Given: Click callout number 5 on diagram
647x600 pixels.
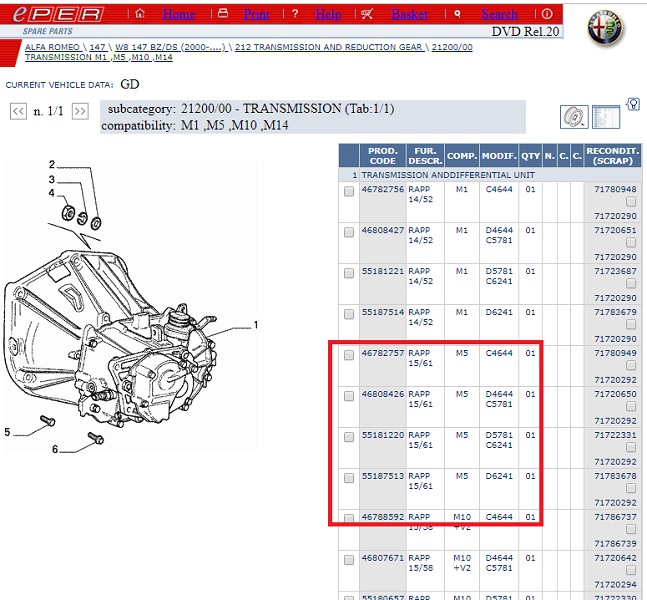Looking at the screenshot, I should [x=7, y=432].
